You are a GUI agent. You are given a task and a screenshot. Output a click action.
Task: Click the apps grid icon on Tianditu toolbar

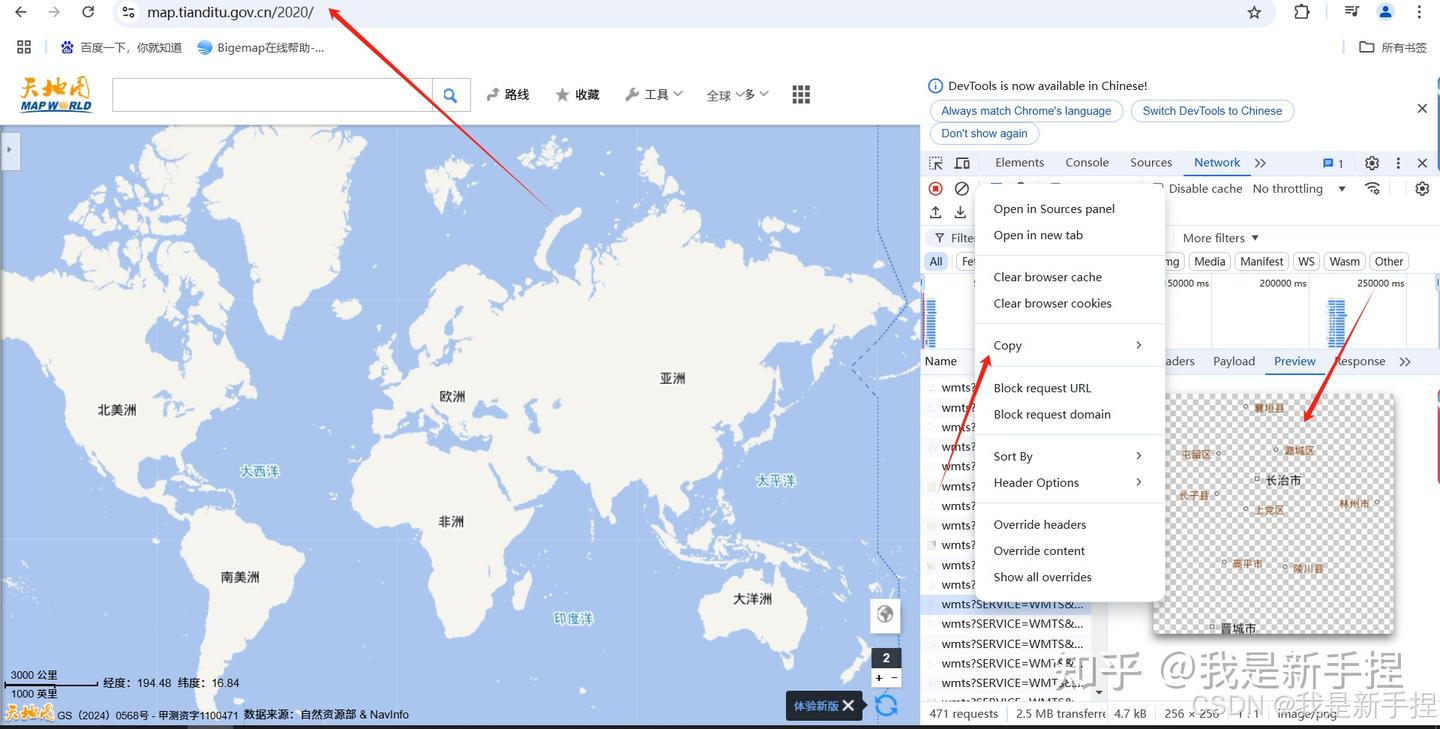(799, 94)
